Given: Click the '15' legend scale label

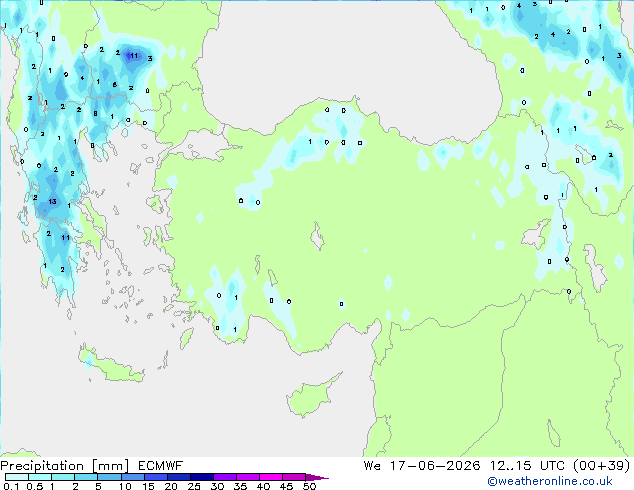Looking at the screenshot, I should (x=148, y=486).
